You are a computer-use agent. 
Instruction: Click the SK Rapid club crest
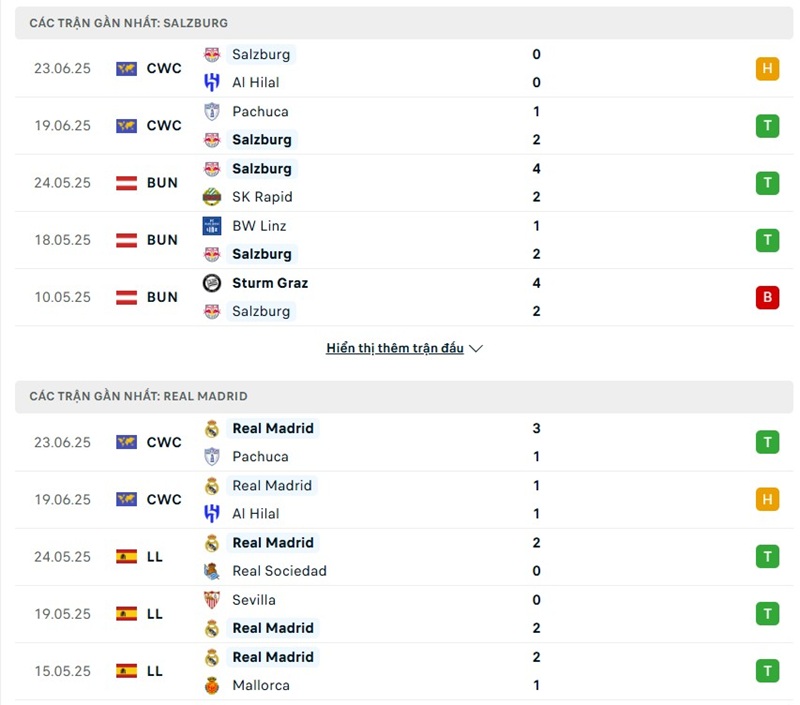coord(212,197)
